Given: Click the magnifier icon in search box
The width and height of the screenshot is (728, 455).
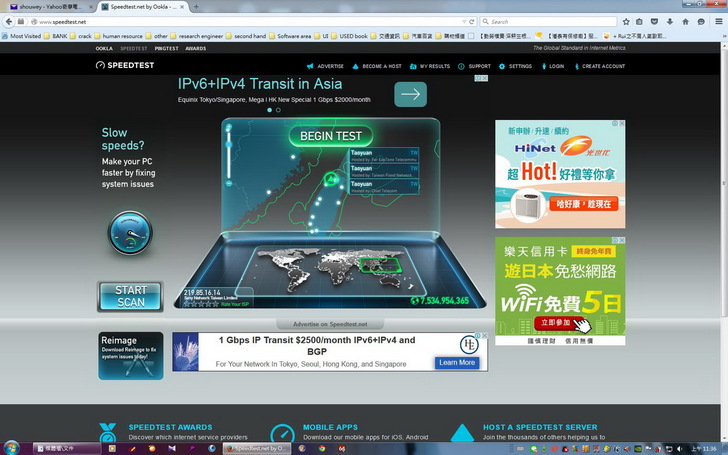Looking at the screenshot, I should [486, 21].
